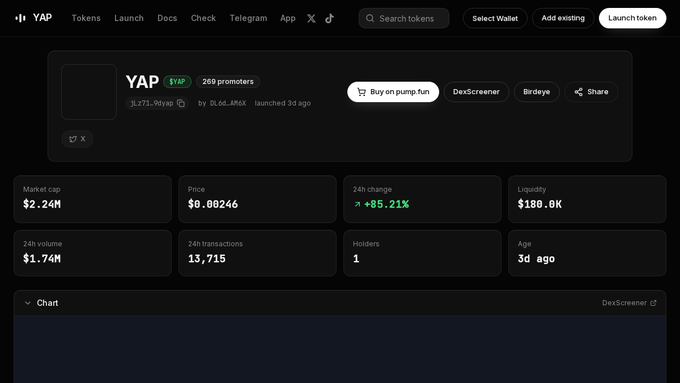
Task: Open the App nav link
Action: [288, 18]
